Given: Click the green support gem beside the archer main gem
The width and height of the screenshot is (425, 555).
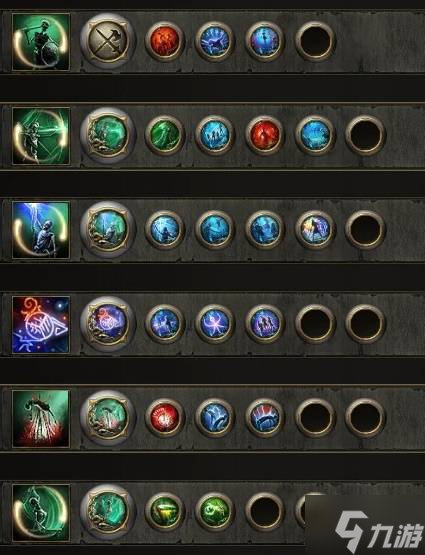Looking at the screenshot, I should [x=165, y=135].
